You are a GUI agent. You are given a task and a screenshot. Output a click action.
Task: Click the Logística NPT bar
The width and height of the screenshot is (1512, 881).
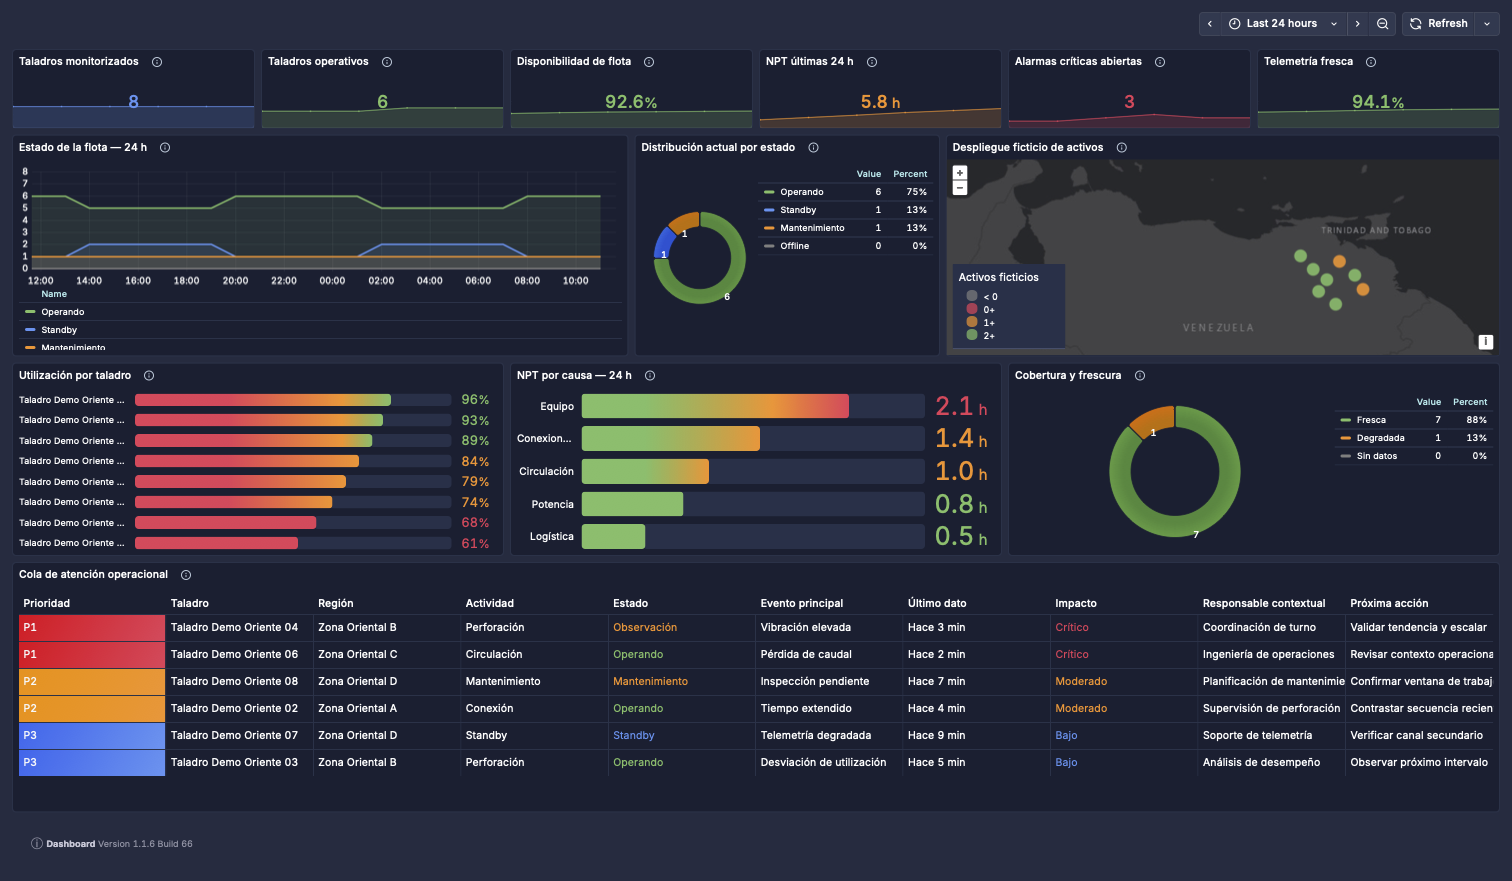[613, 537]
